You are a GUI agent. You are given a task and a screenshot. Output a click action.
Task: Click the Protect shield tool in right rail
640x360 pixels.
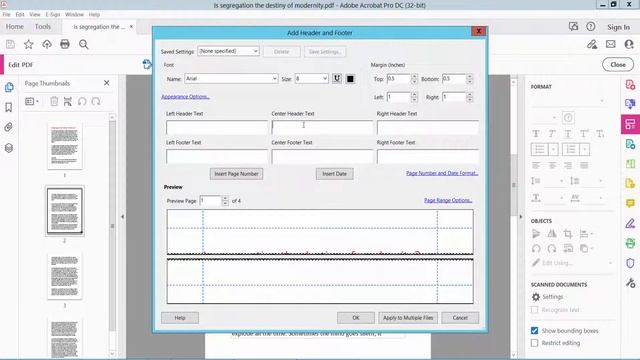click(x=631, y=263)
